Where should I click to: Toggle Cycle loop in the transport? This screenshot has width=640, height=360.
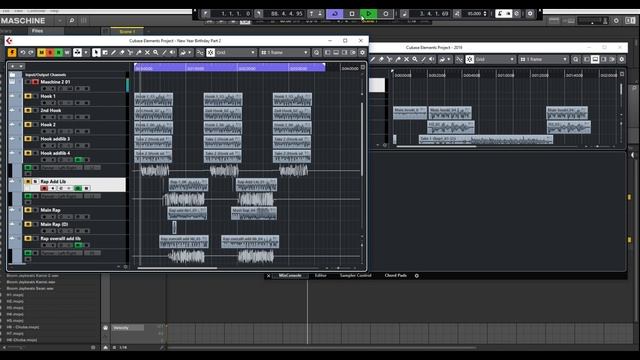click(x=335, y=13)
